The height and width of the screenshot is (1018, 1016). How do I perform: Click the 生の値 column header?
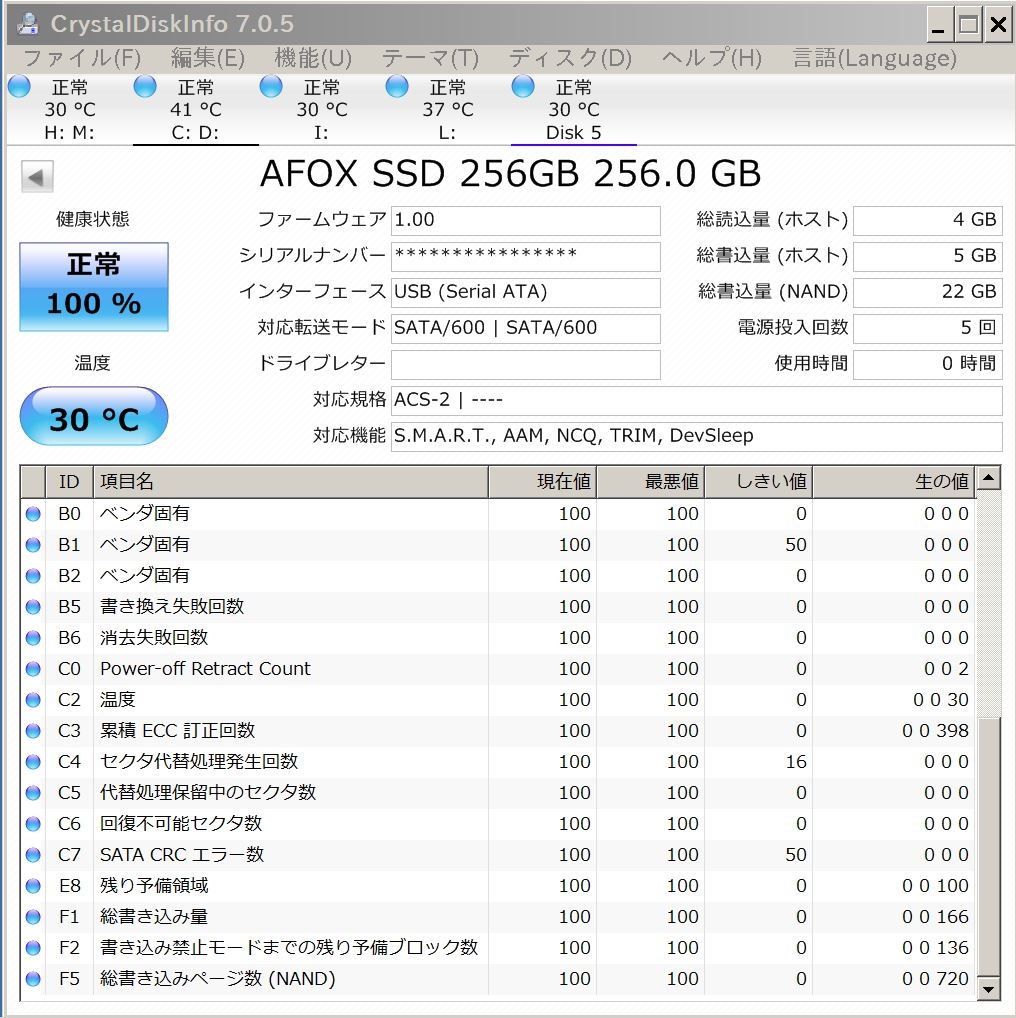point(893,482)
